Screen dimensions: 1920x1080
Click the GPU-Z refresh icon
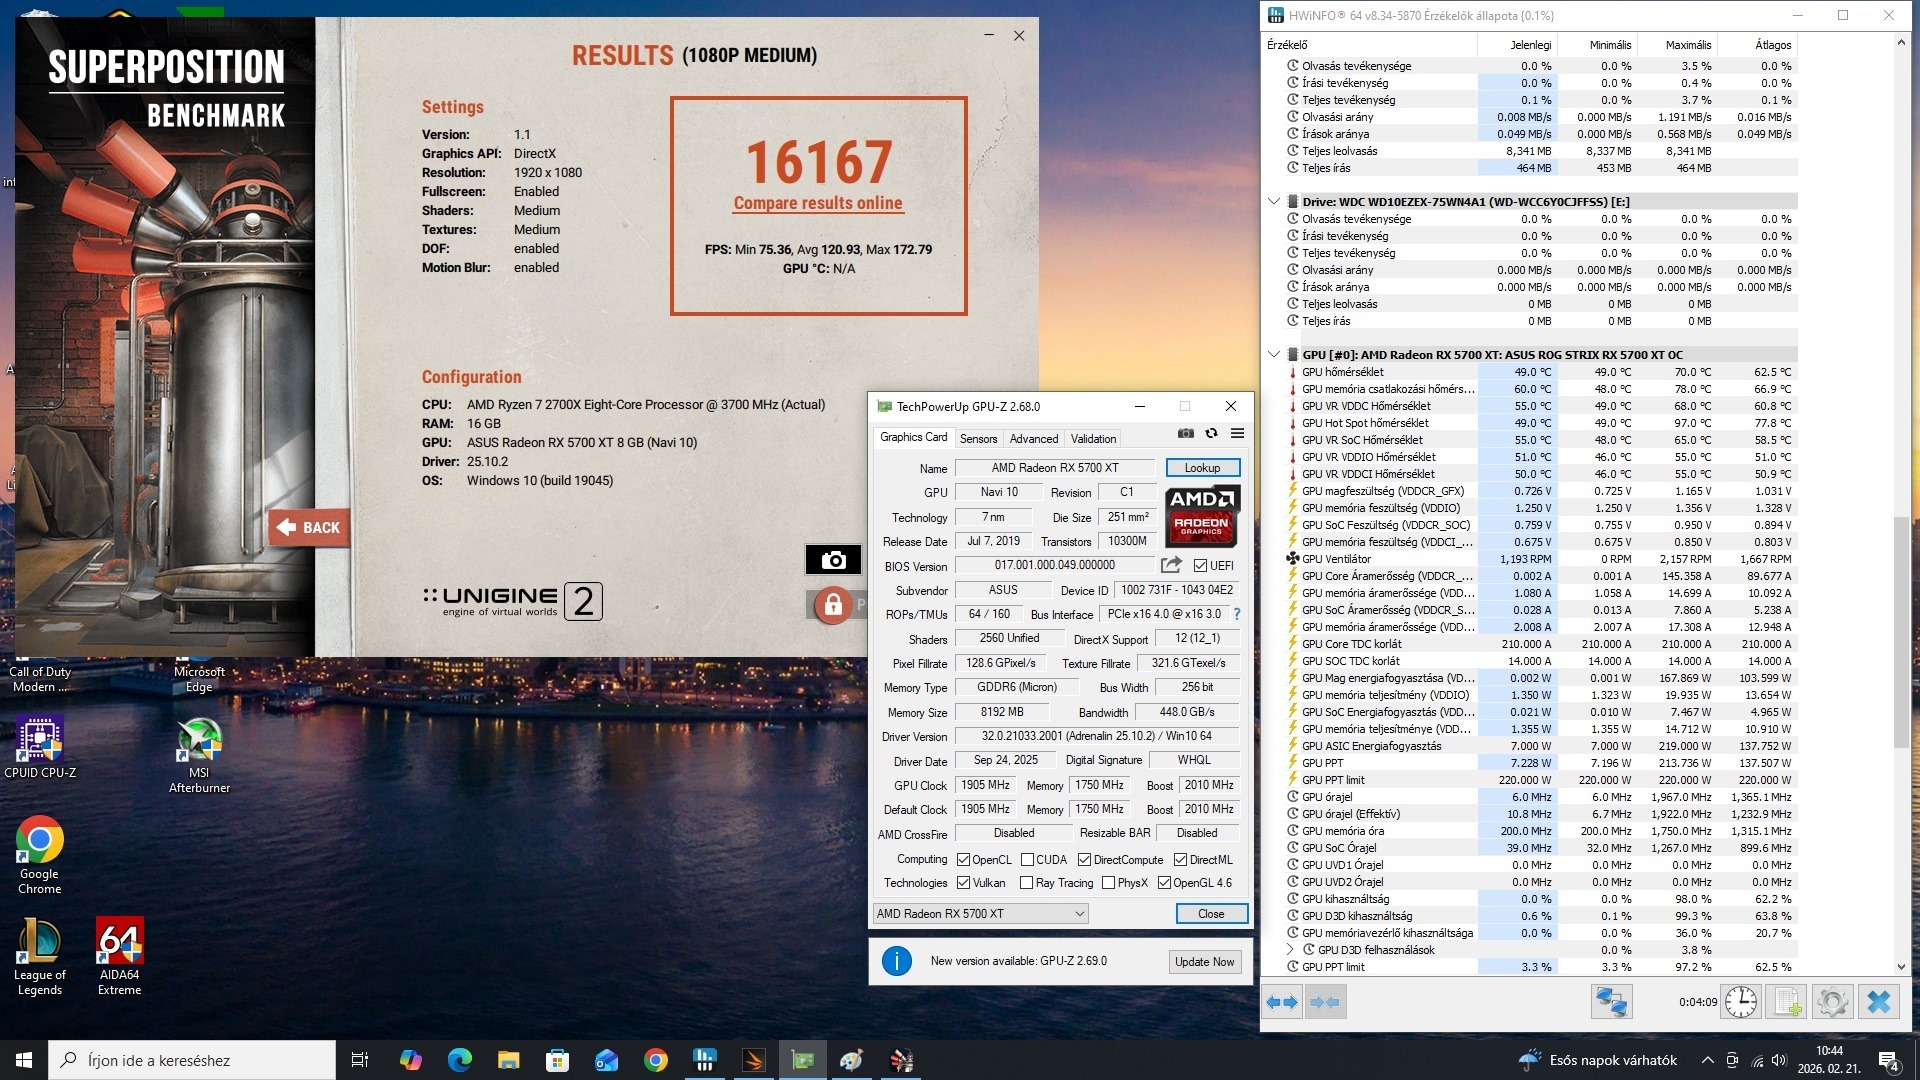(1211, 433)
